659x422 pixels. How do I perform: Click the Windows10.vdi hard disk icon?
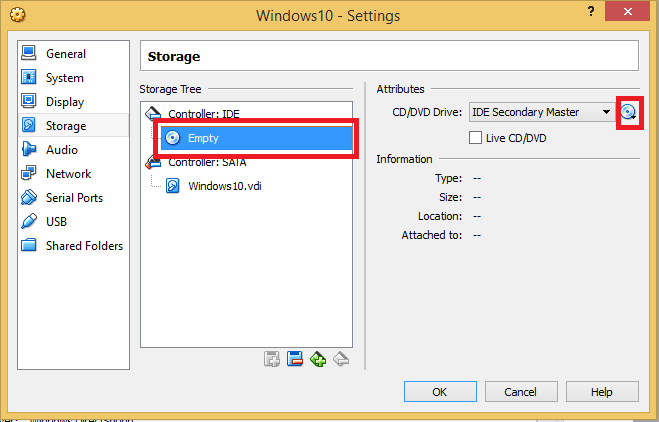pos(173,186)
